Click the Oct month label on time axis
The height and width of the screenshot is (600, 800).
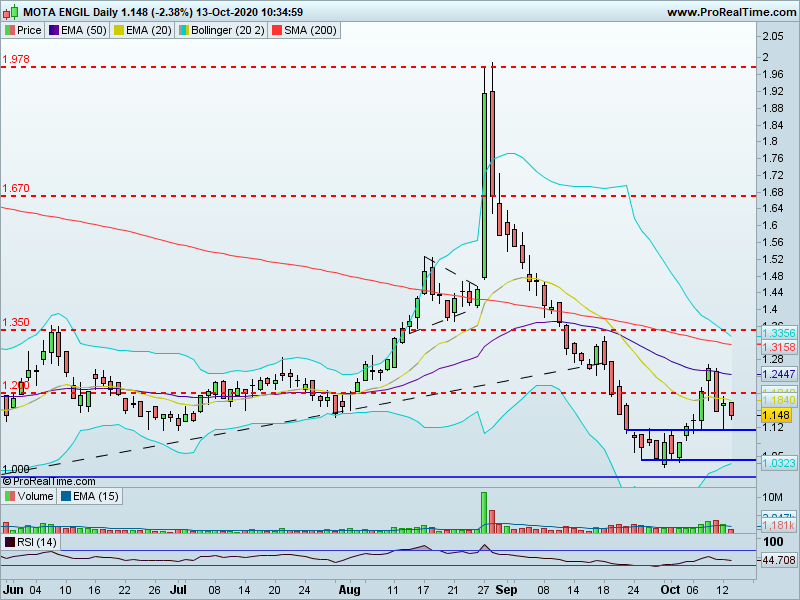(670, 590)
